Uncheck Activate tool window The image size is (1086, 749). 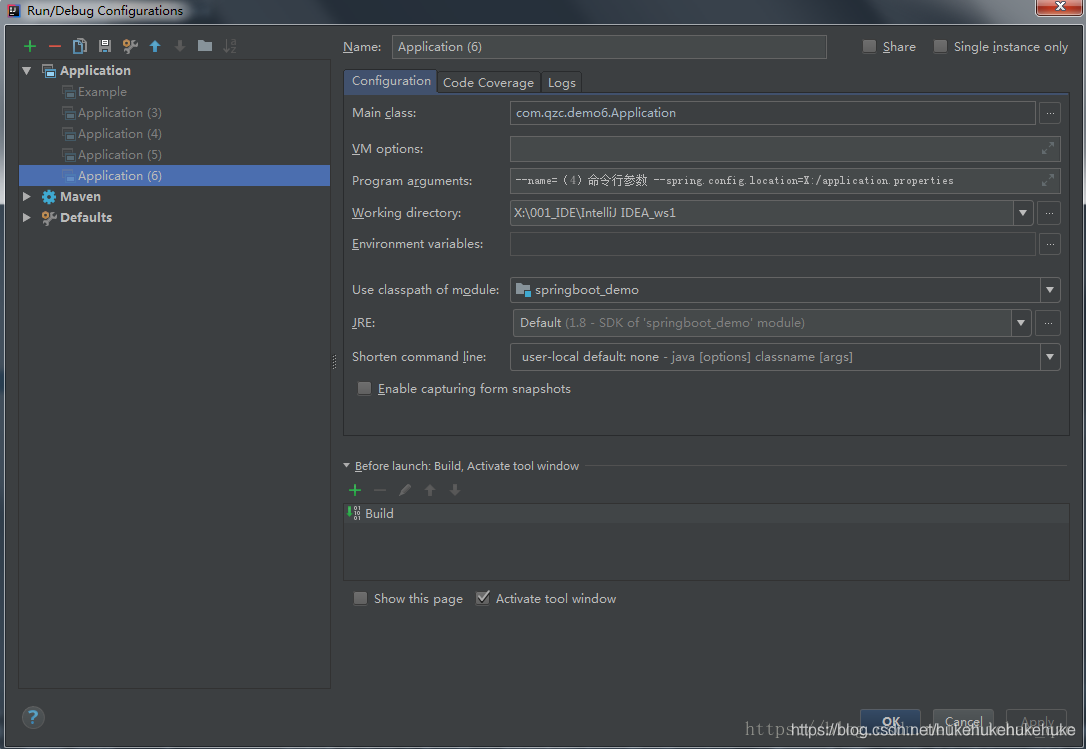pyautogui.click(x=483, y=598)
